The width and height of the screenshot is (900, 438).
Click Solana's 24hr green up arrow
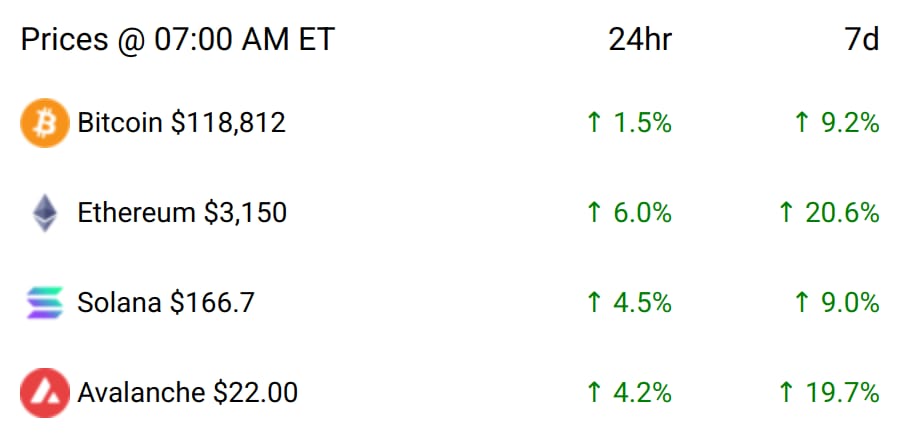tap(594, 303)
